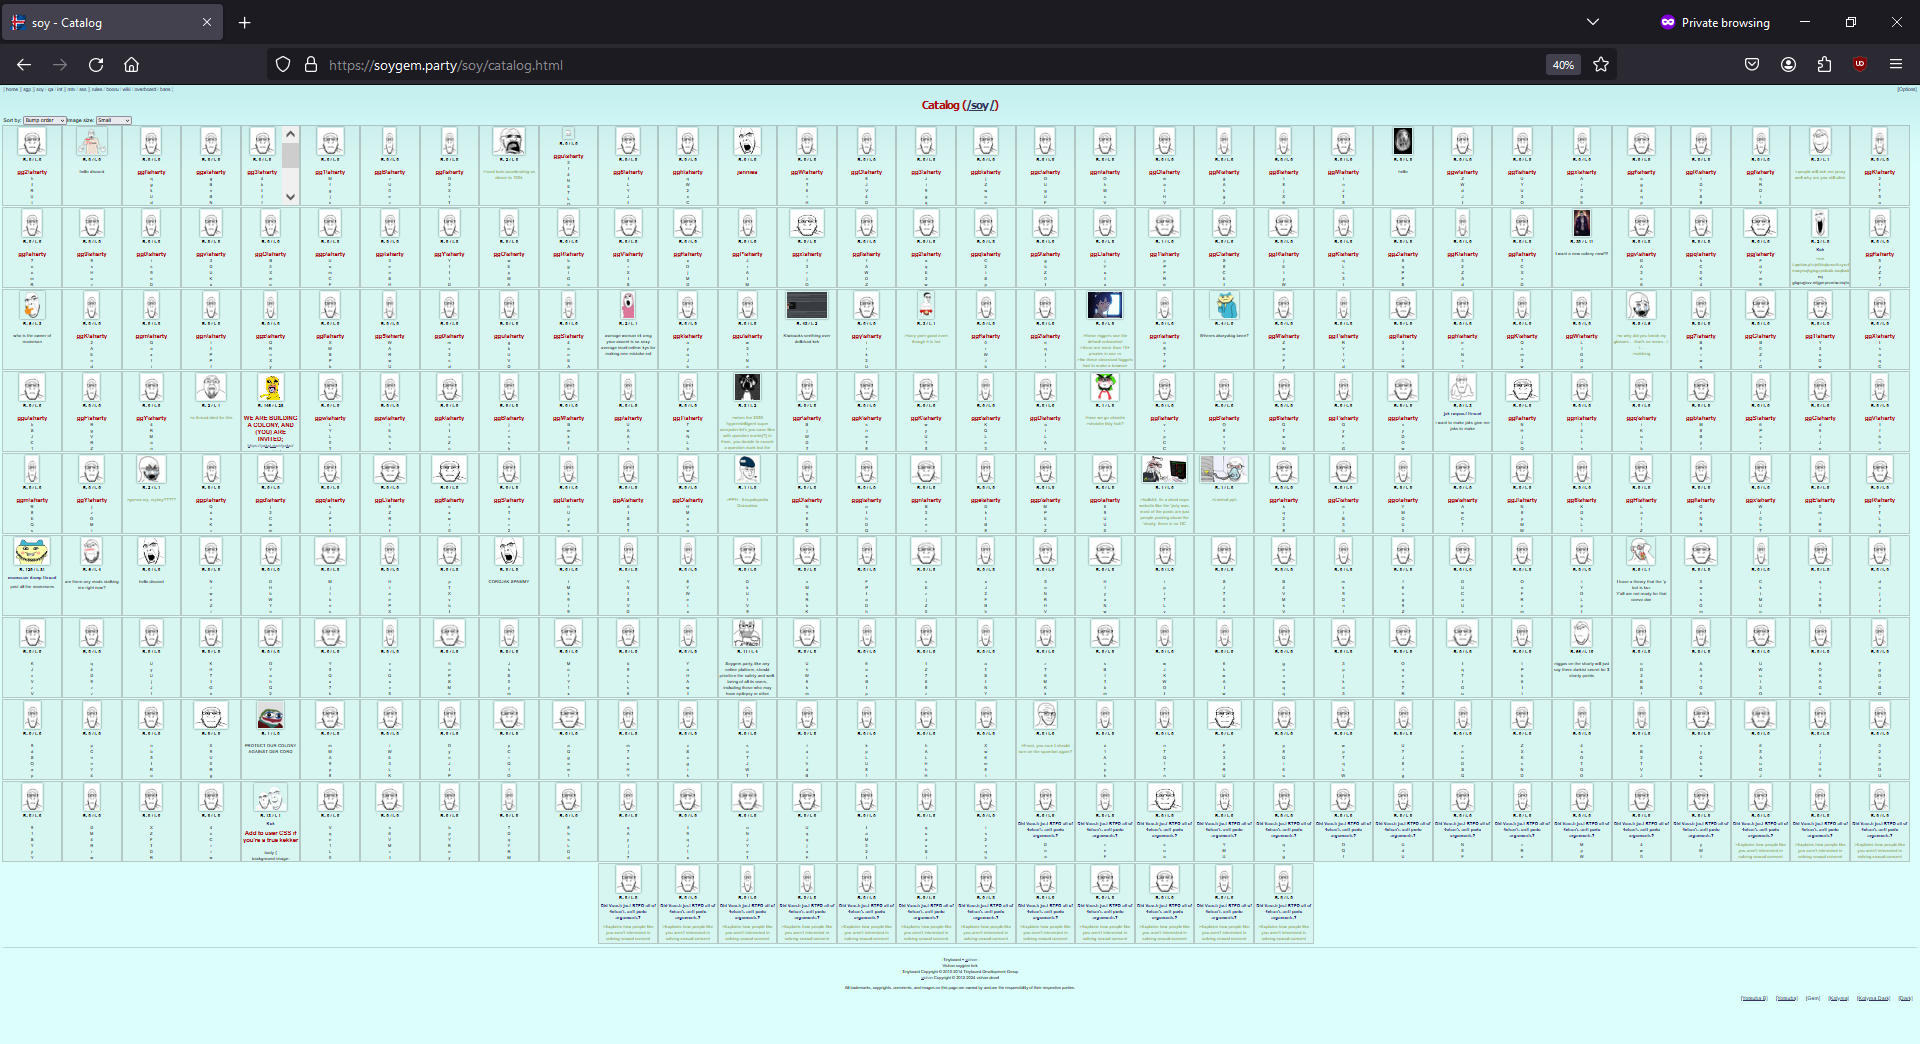Open the tracking protection shield panel
This screenshot has height=1044, width=1920.
pyautogui.click(x=283, y=65)
